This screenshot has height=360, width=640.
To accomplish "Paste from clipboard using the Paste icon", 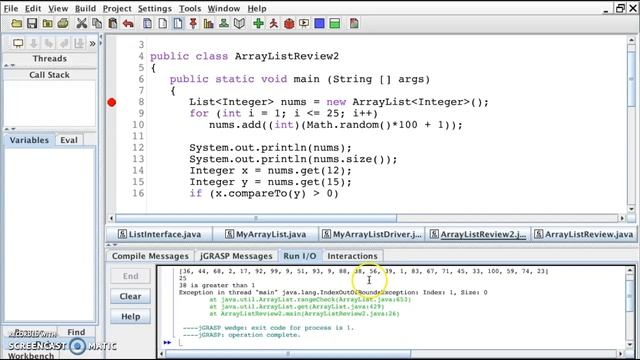I will point(113,24).
